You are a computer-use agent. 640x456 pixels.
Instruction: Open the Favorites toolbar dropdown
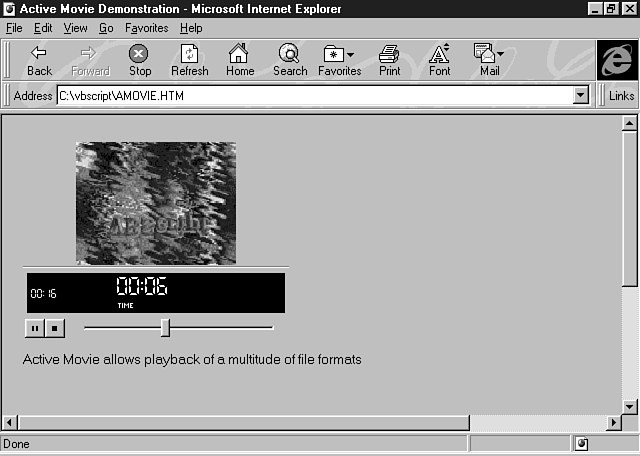tap(339, 59)
